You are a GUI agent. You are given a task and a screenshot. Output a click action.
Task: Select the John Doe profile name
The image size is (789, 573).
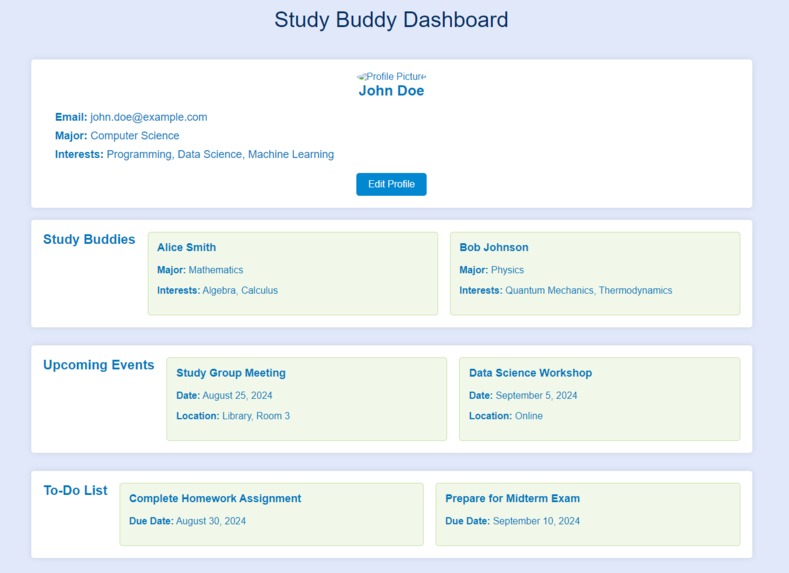tap(391, 91)
